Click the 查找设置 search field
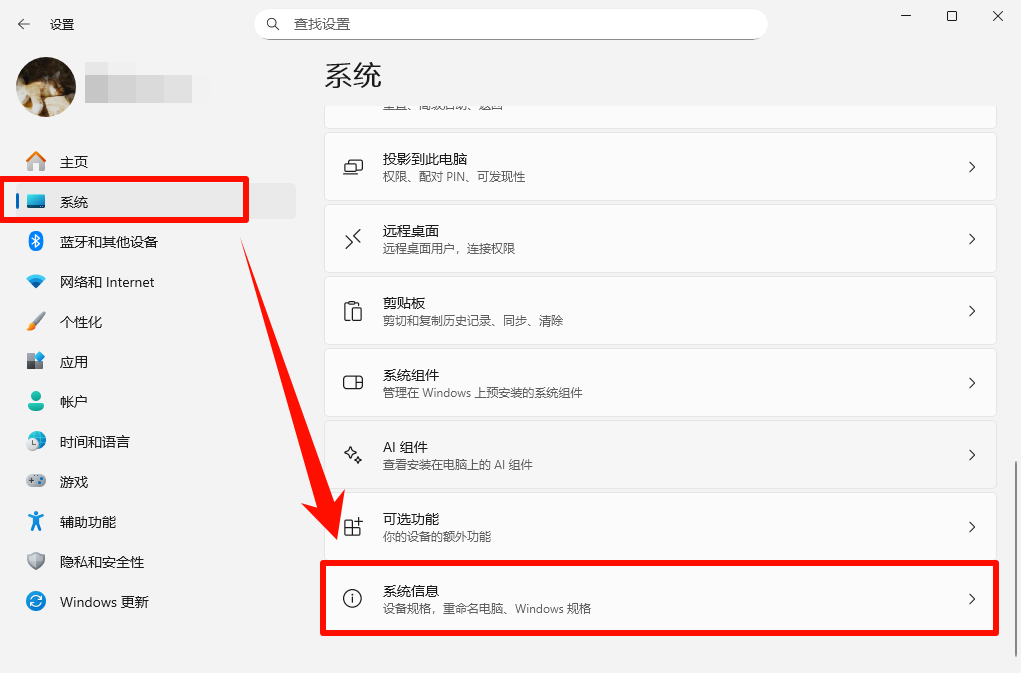This screenshot has width=1021, height=673. pos(510,23)
